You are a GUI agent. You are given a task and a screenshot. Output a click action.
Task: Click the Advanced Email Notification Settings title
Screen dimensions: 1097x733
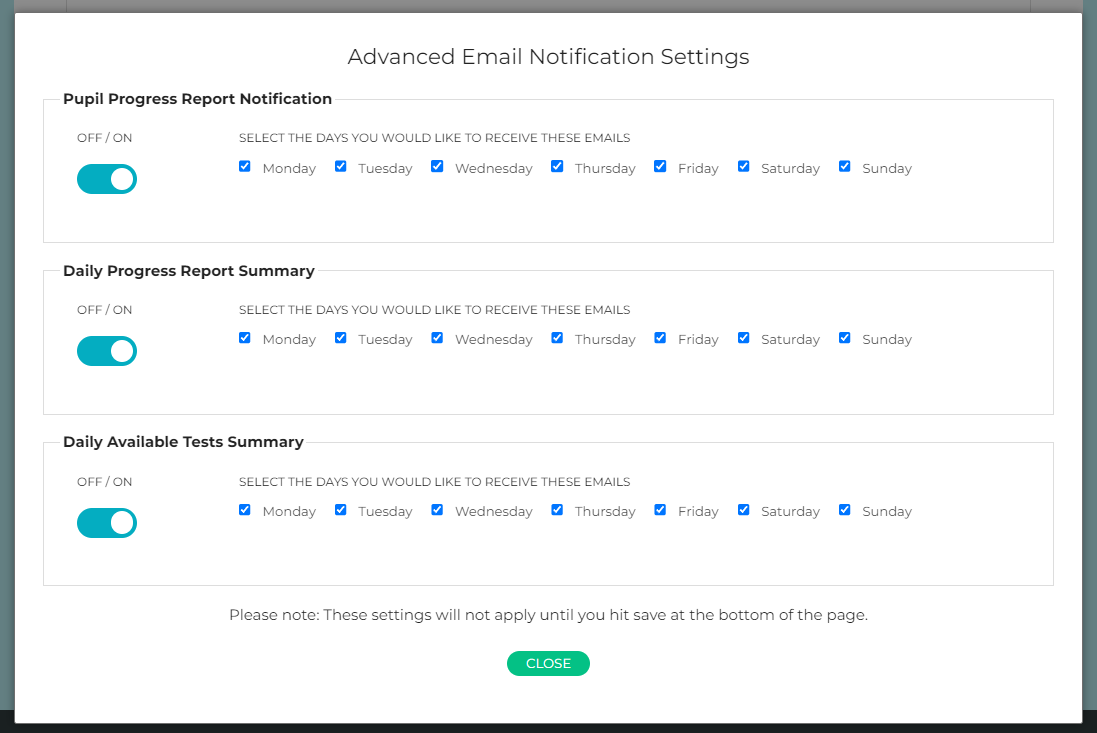coord(548,57)
